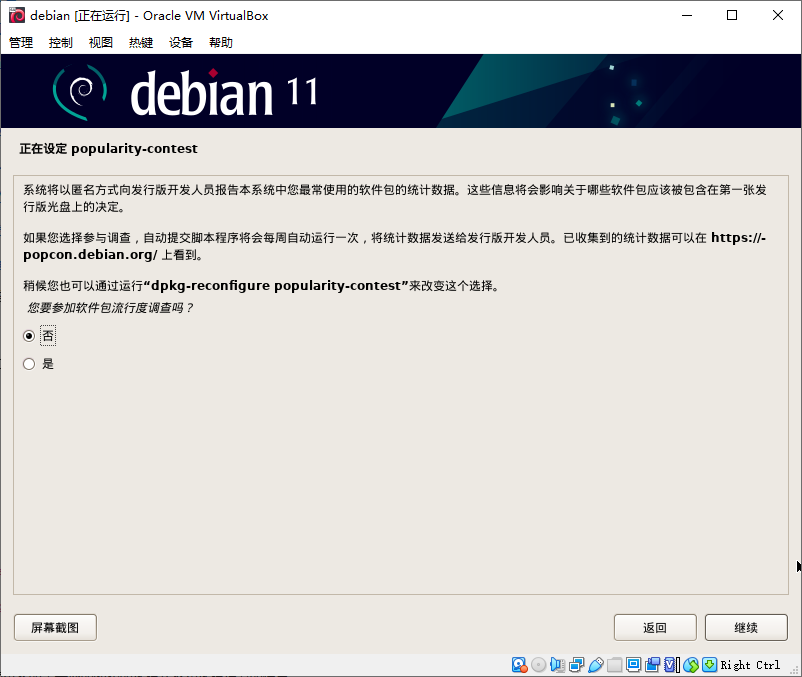
Task: Click the recording status icon
Action: [x=653, y=665]
